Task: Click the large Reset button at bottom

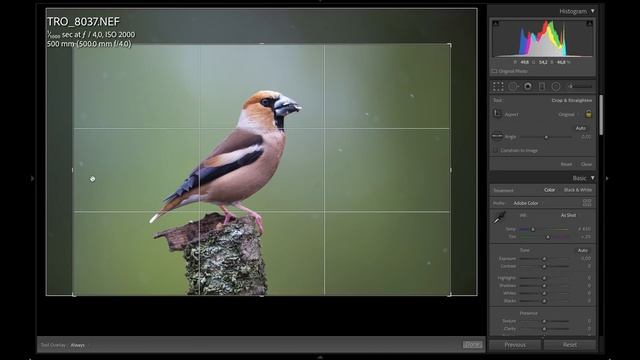Action: click(x=570, y=345)
